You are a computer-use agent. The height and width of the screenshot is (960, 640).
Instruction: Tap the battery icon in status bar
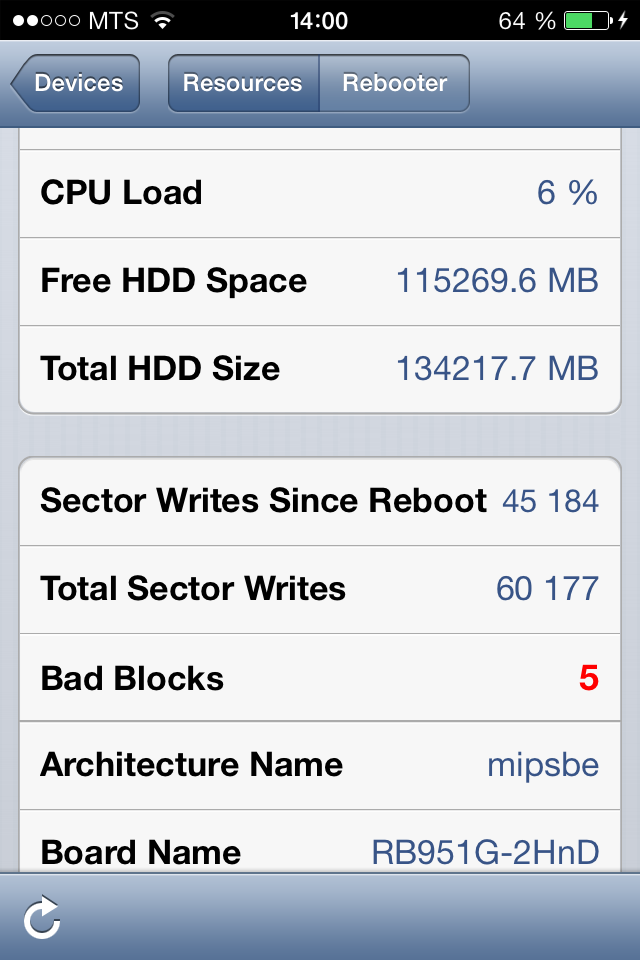point(588,21)
